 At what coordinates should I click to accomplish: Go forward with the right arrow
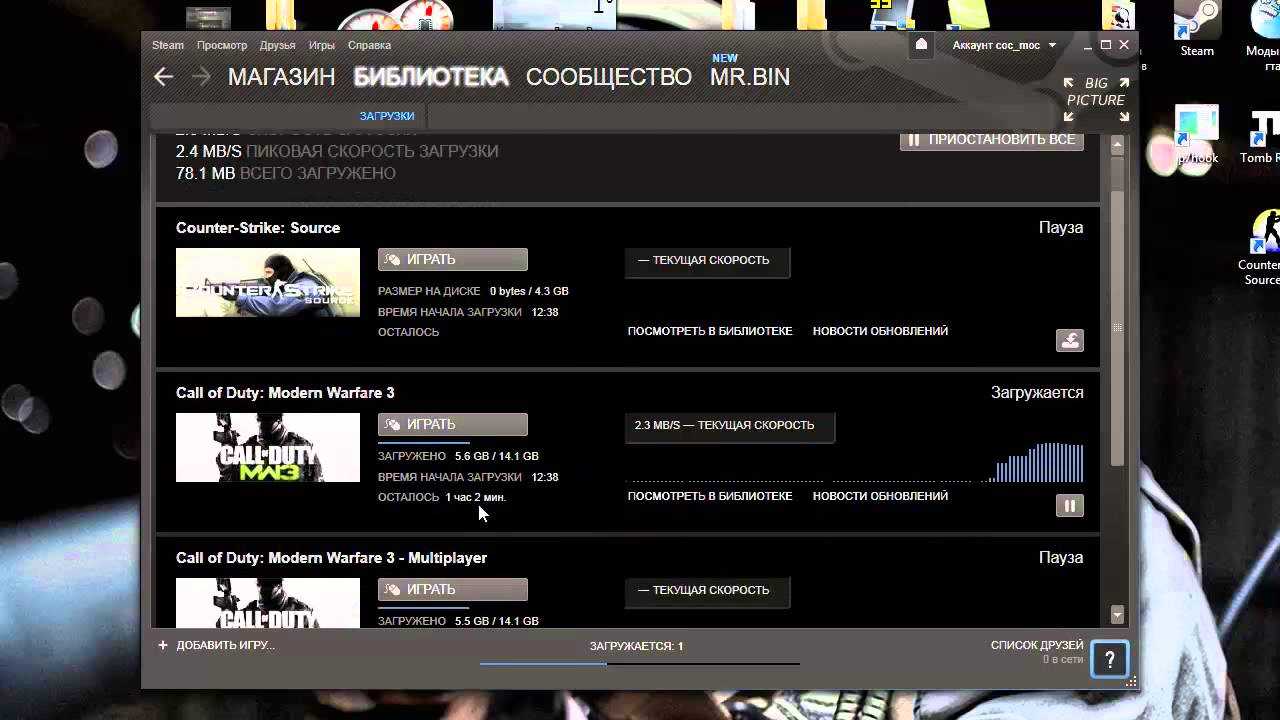point(201,77)
